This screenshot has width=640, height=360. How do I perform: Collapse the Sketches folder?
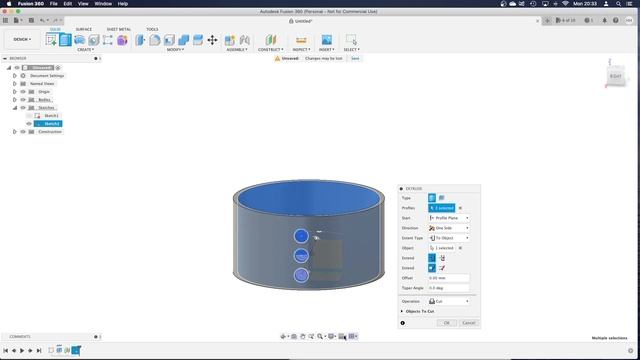15,108
